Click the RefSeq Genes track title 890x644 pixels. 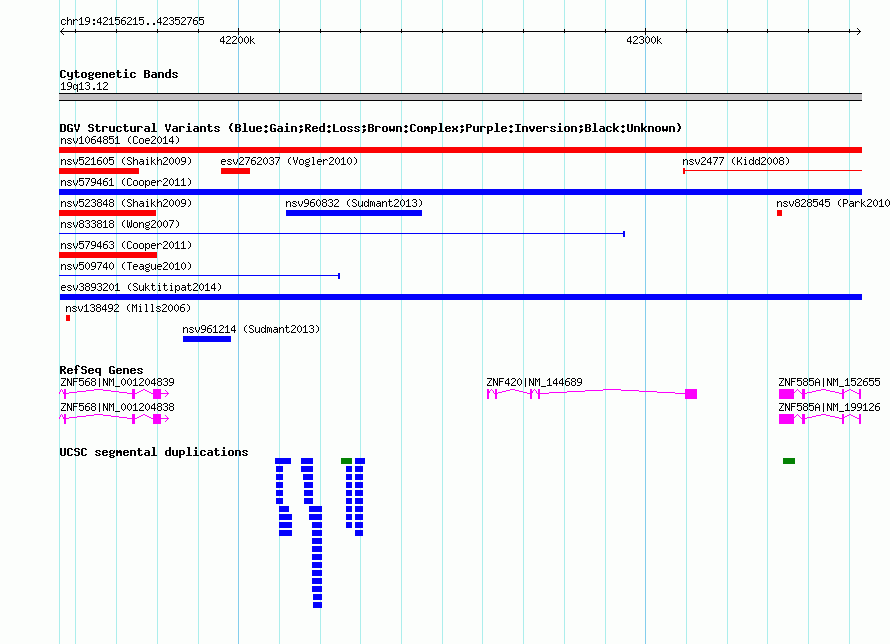(x=101, y=370)
